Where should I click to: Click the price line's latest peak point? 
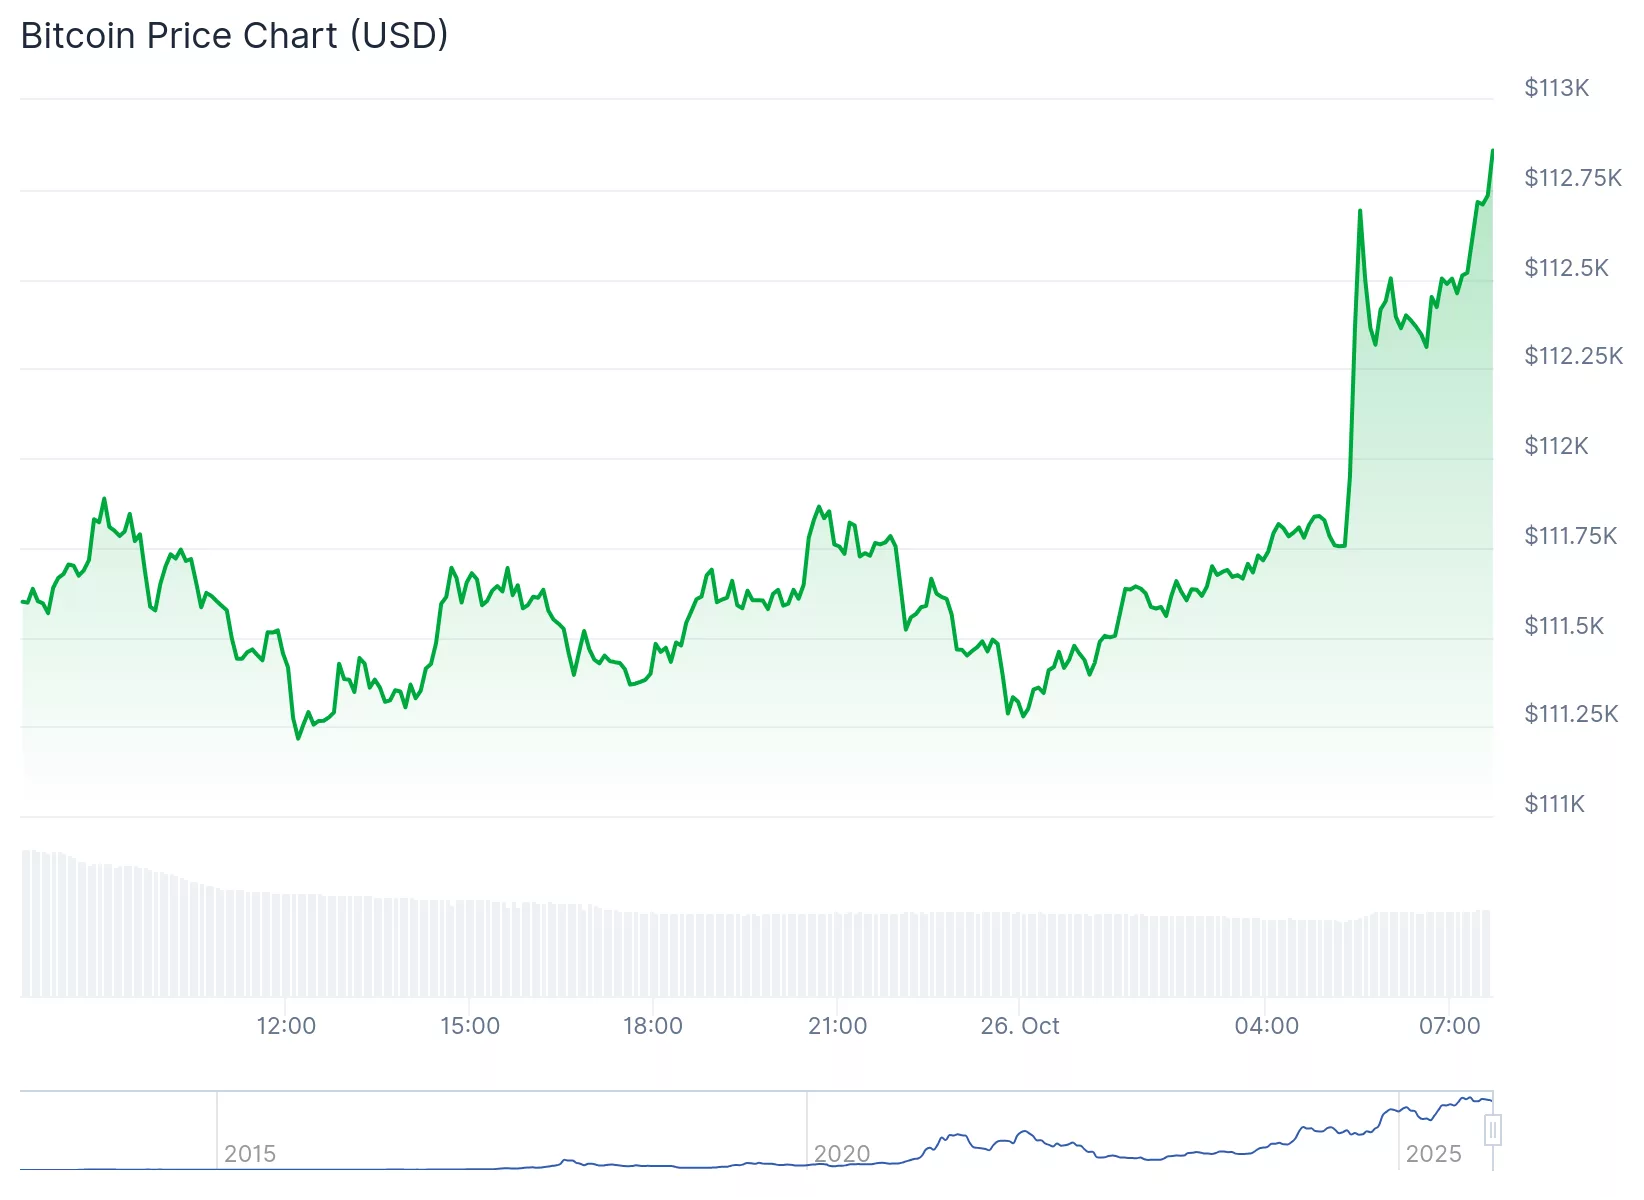point(1492,151)
